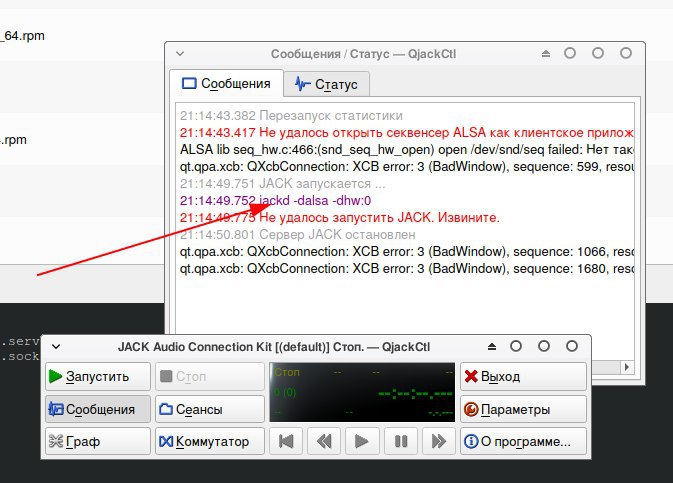Click XCB error line with sequence 1066
This screenshot has width=673, height=483.
pyautogui.click(x=406, y=252)
